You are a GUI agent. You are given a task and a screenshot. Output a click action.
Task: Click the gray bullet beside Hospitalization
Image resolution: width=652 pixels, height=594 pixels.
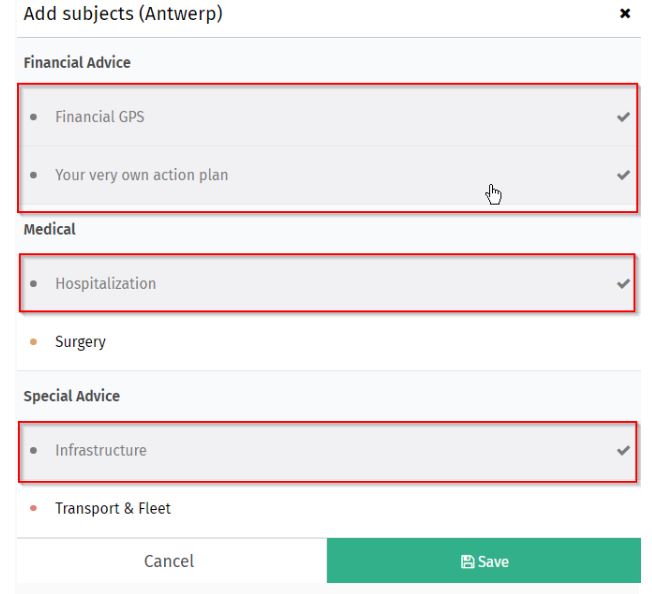[34, 283]
